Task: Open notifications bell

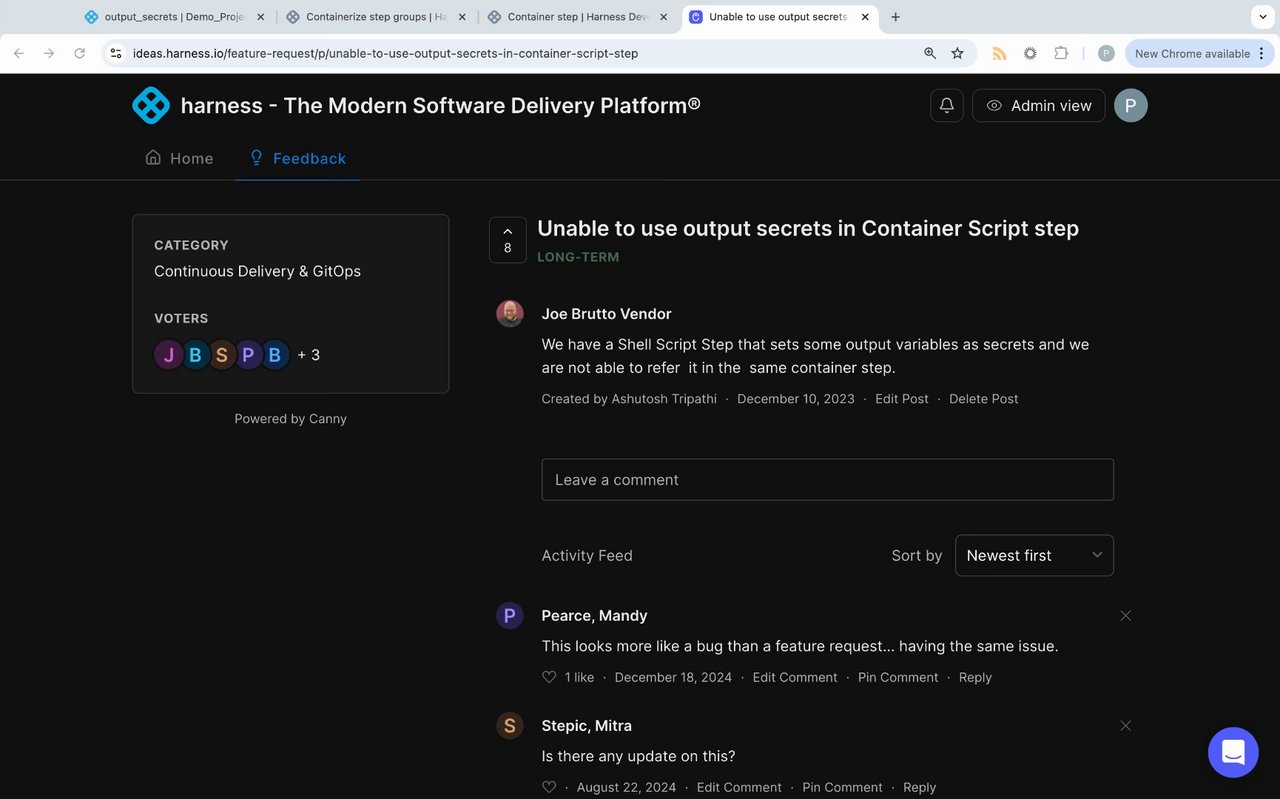Action: pyautogui.click(x=947, y=106)
